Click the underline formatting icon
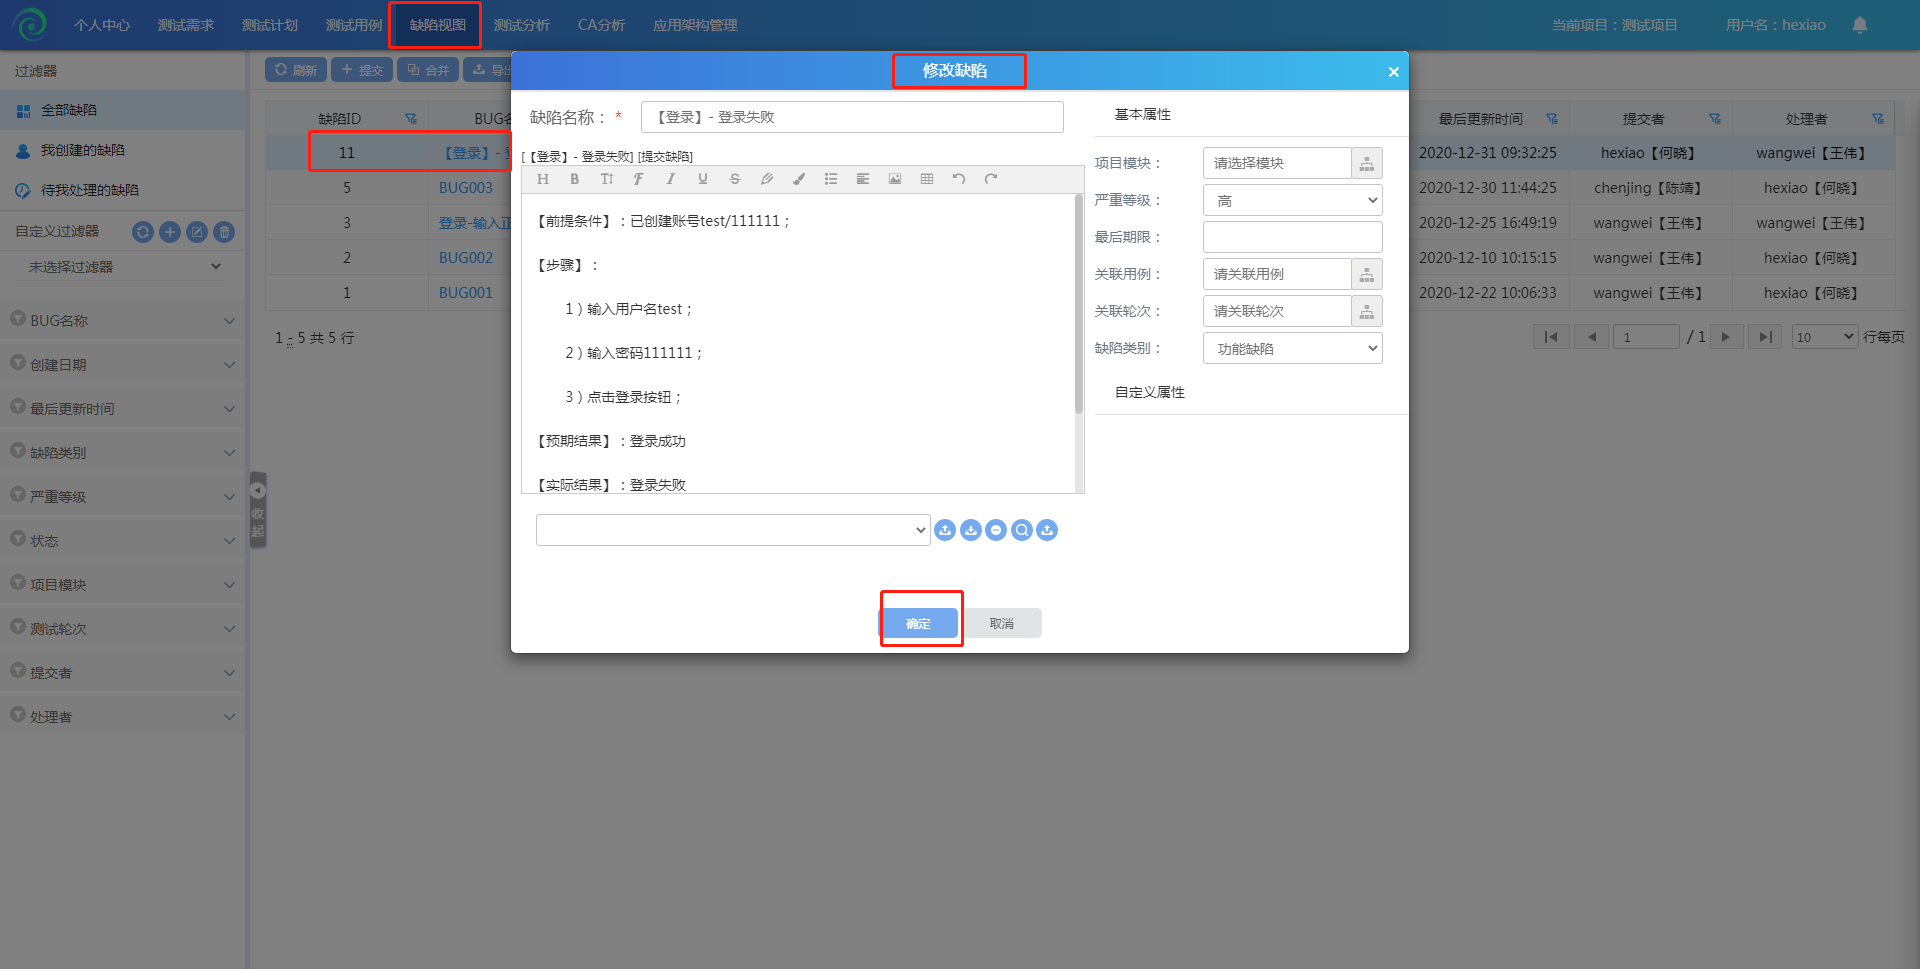This screenshot has height=969, width=1920. 702,179
